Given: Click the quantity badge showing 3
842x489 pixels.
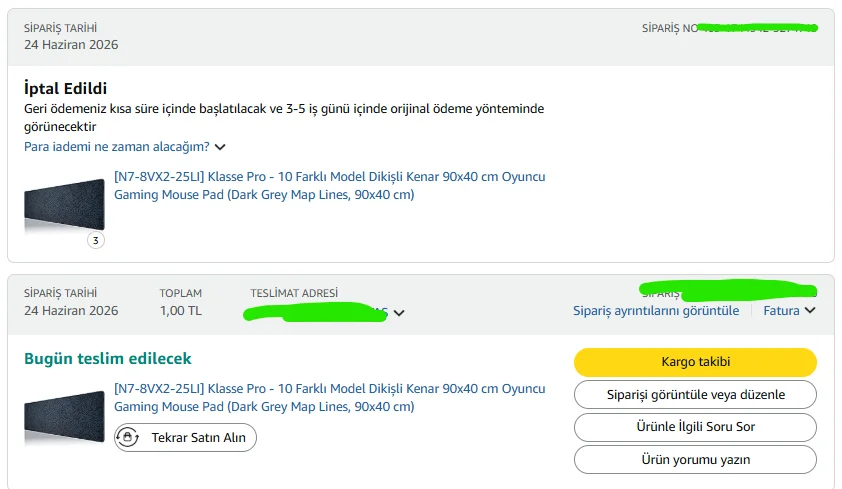Looking at the screenshot, I should pyautogui.click(x=96, y=240).
